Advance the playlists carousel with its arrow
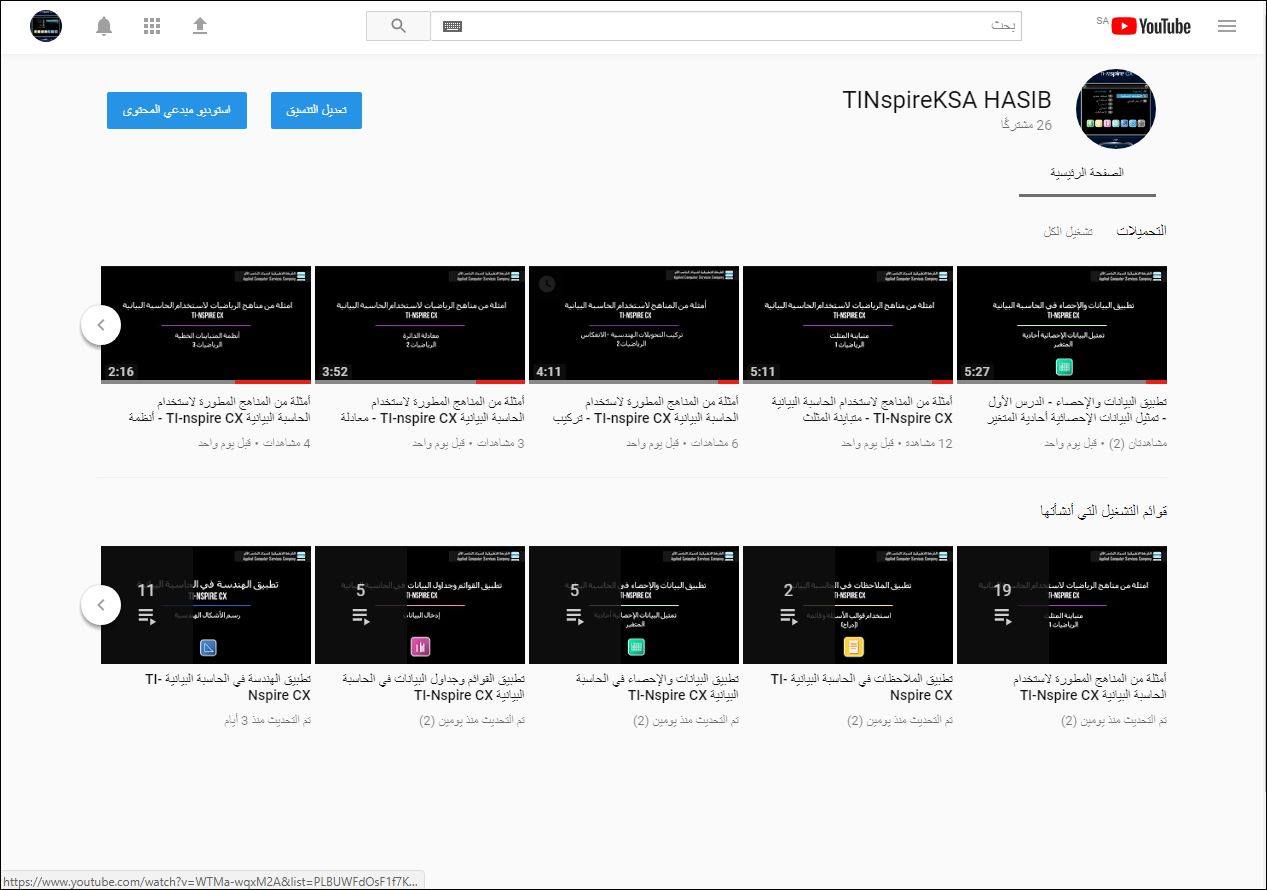The height and width of the screenshot is (890, 1267). (101, 605)
